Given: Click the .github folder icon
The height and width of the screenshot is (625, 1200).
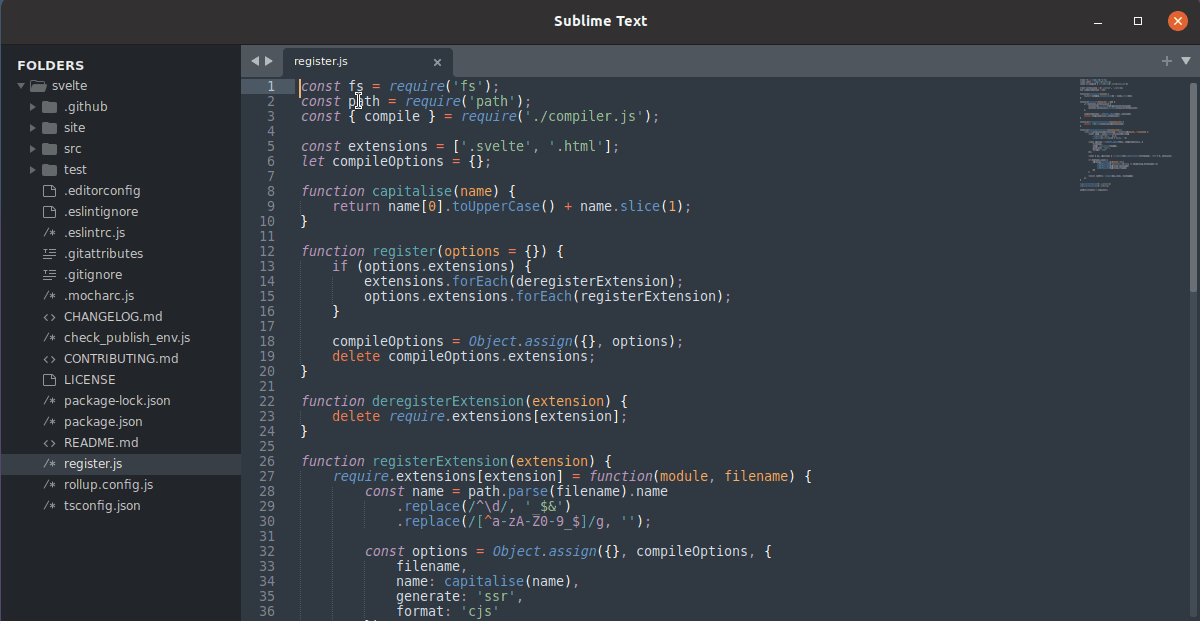Looking at the screenshot, I should click(50, 107).
